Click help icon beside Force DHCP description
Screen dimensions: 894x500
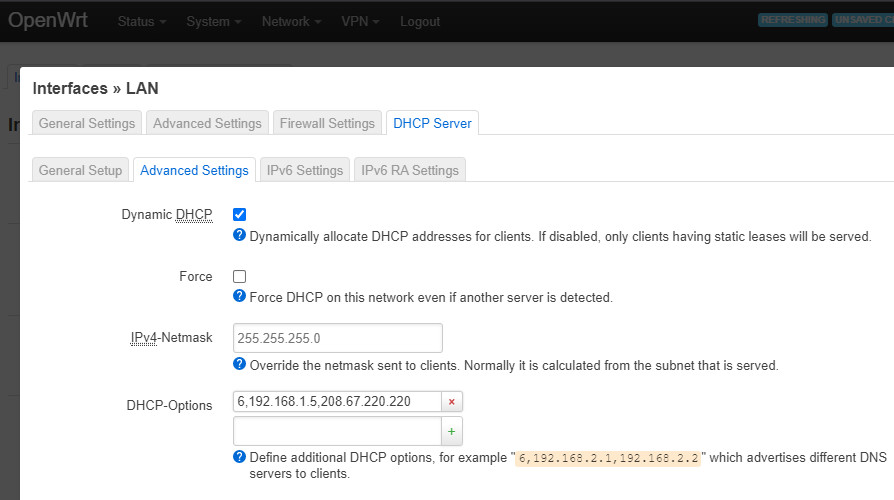pyautogui.click(x=239, y=297)
